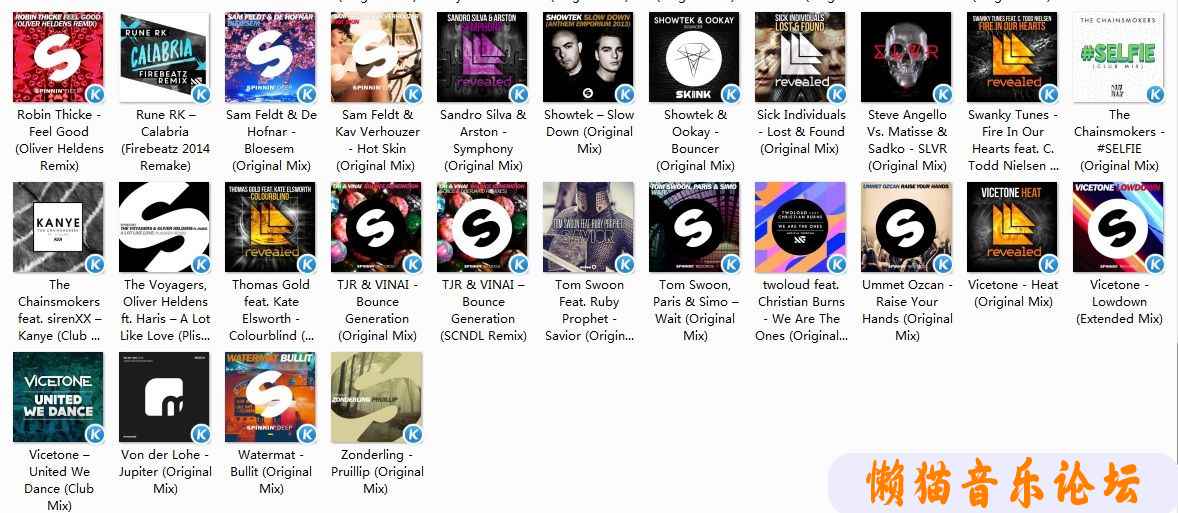The image size is (1178, 513).
Task: Click Swanky Tunes Fire In Our Hearts label
Action: (1013, 140)
